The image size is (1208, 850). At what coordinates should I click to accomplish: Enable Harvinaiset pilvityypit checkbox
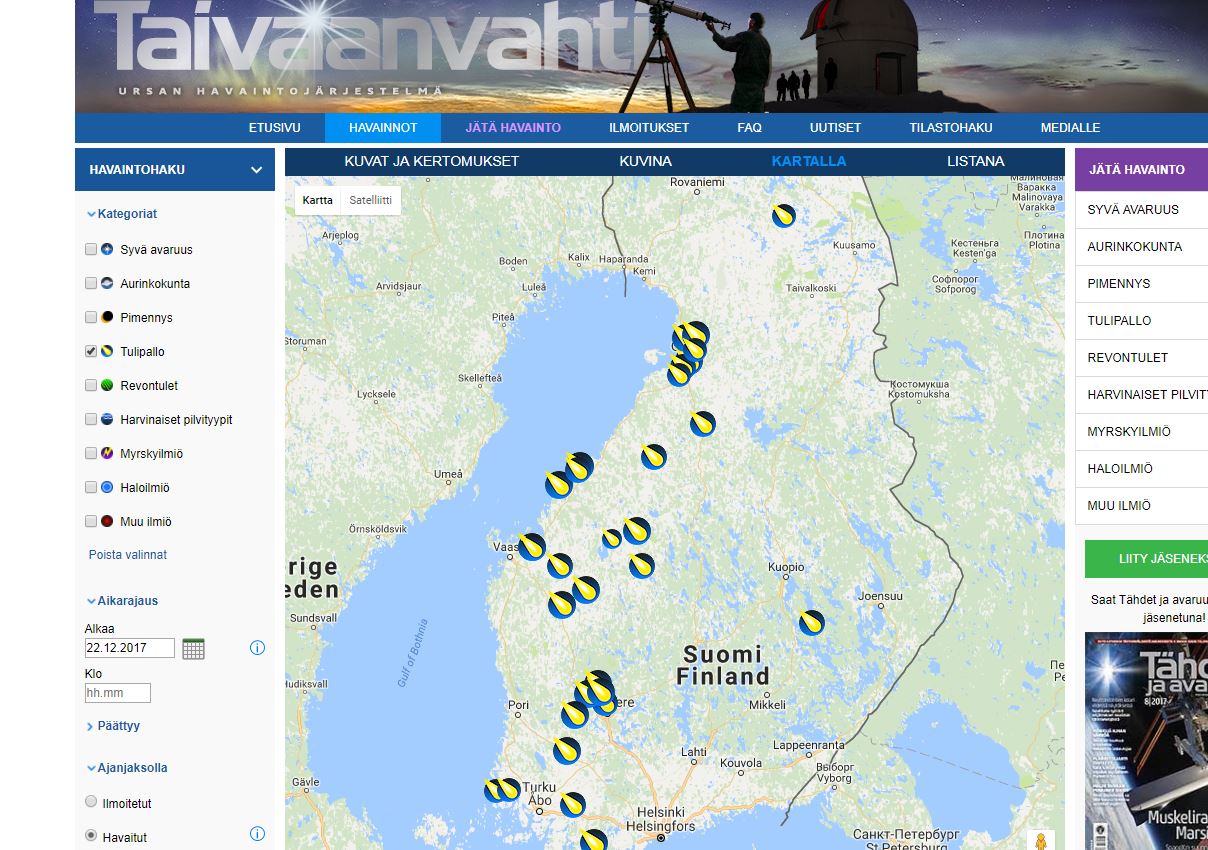(x=91, y=420)
